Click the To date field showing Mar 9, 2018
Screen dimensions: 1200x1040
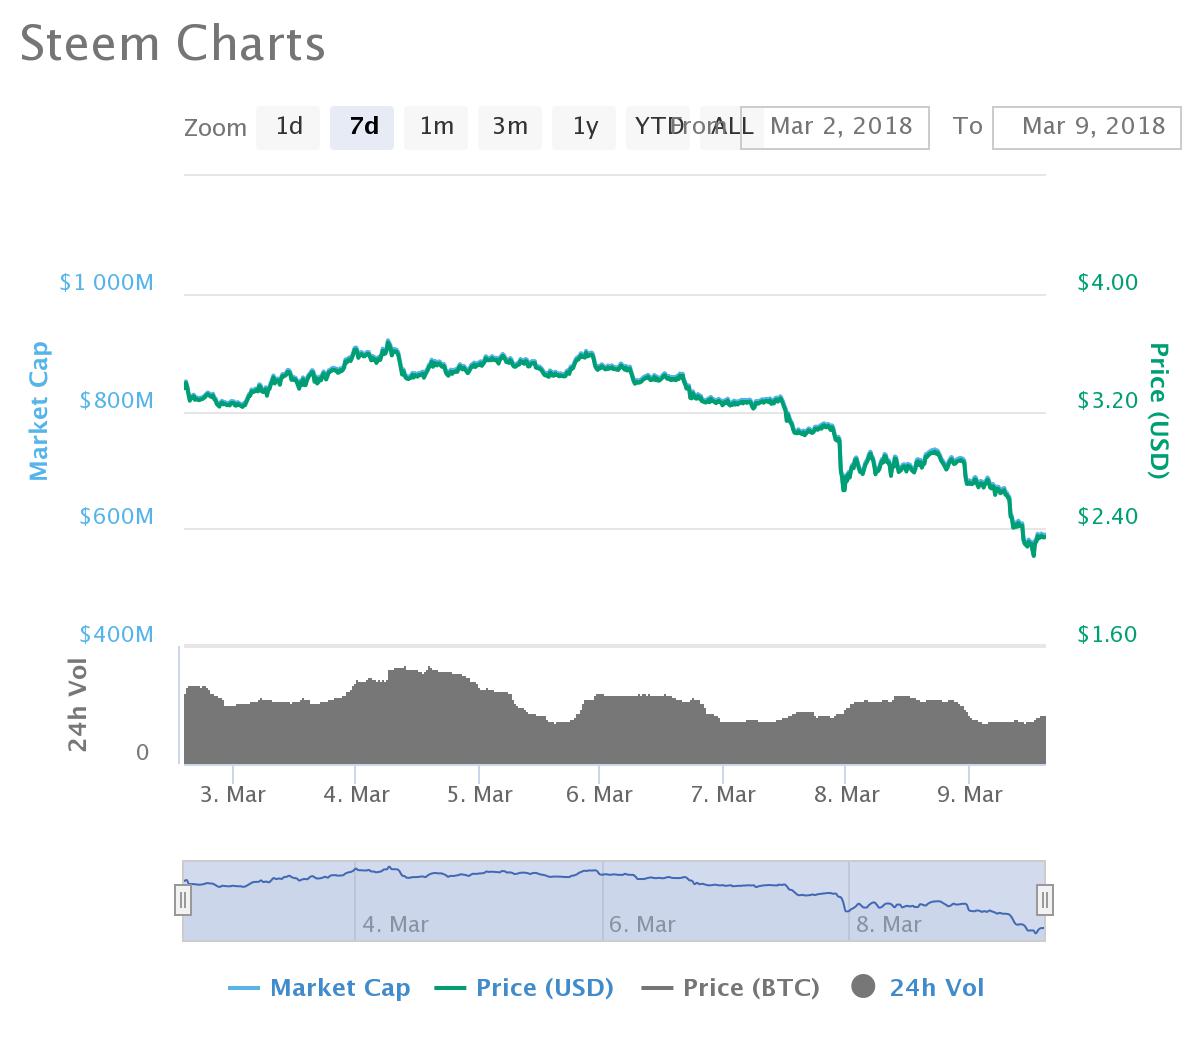(1086, 127)
